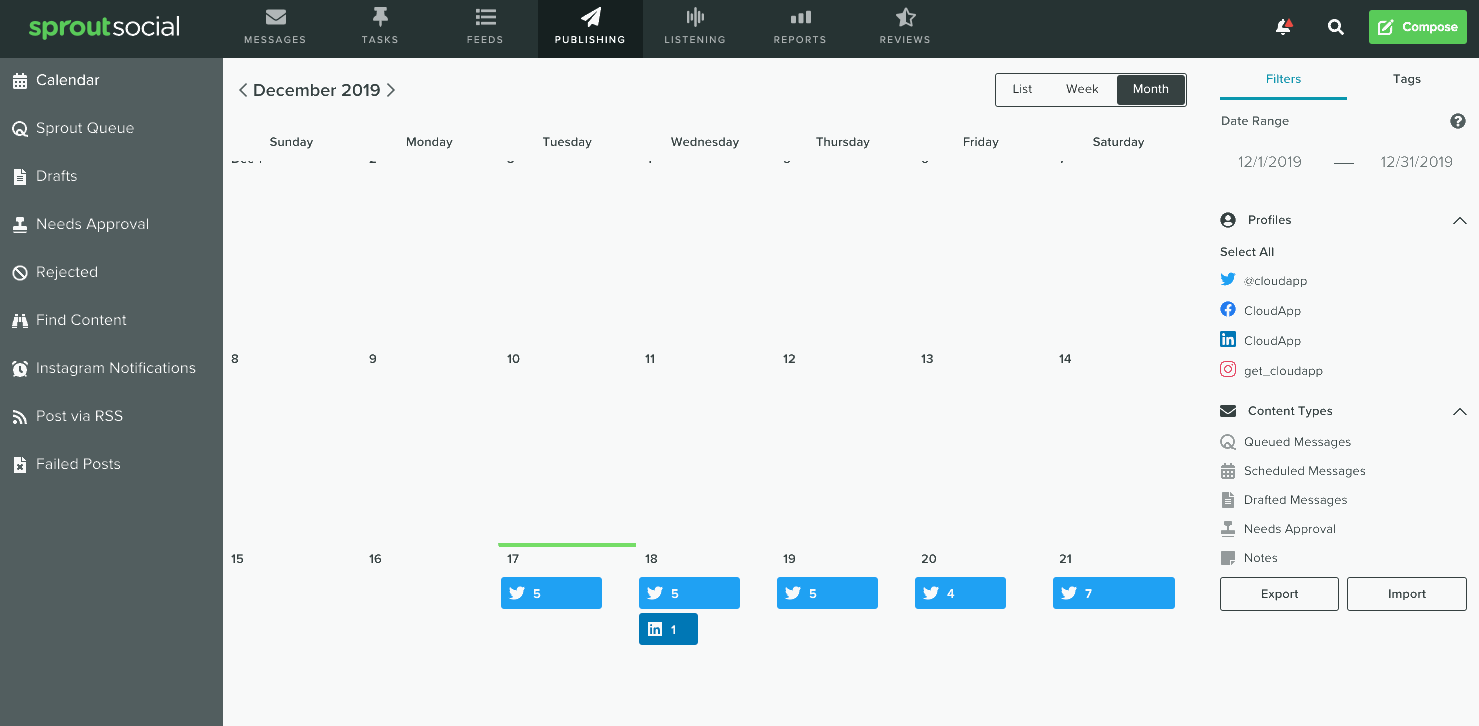Open the Listening section
Screen dimensions: 1479x726
tap(695, 28)
